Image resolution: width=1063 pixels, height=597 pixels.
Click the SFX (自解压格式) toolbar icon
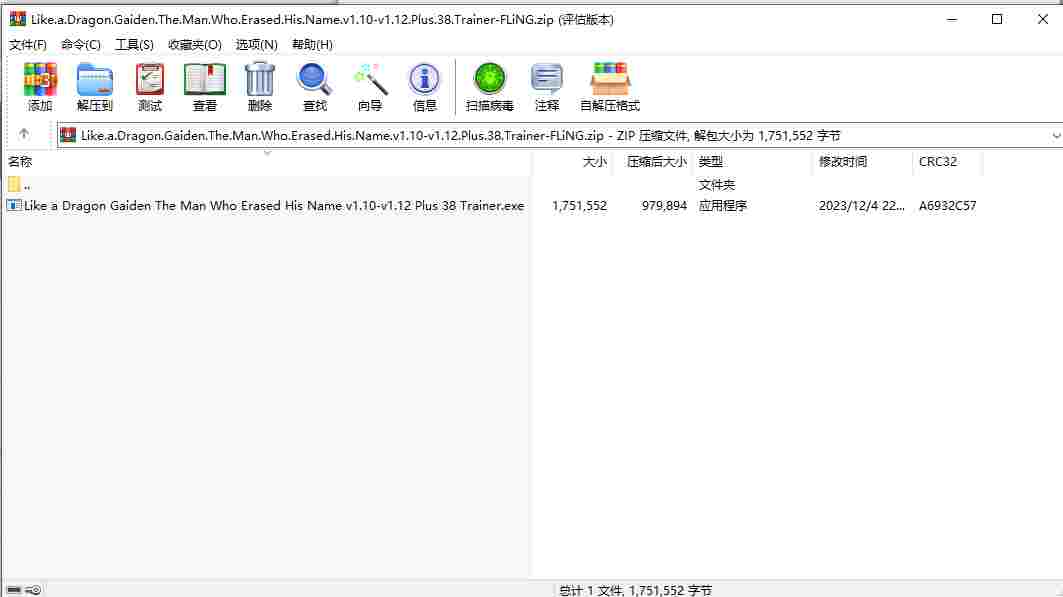[609, 86]
